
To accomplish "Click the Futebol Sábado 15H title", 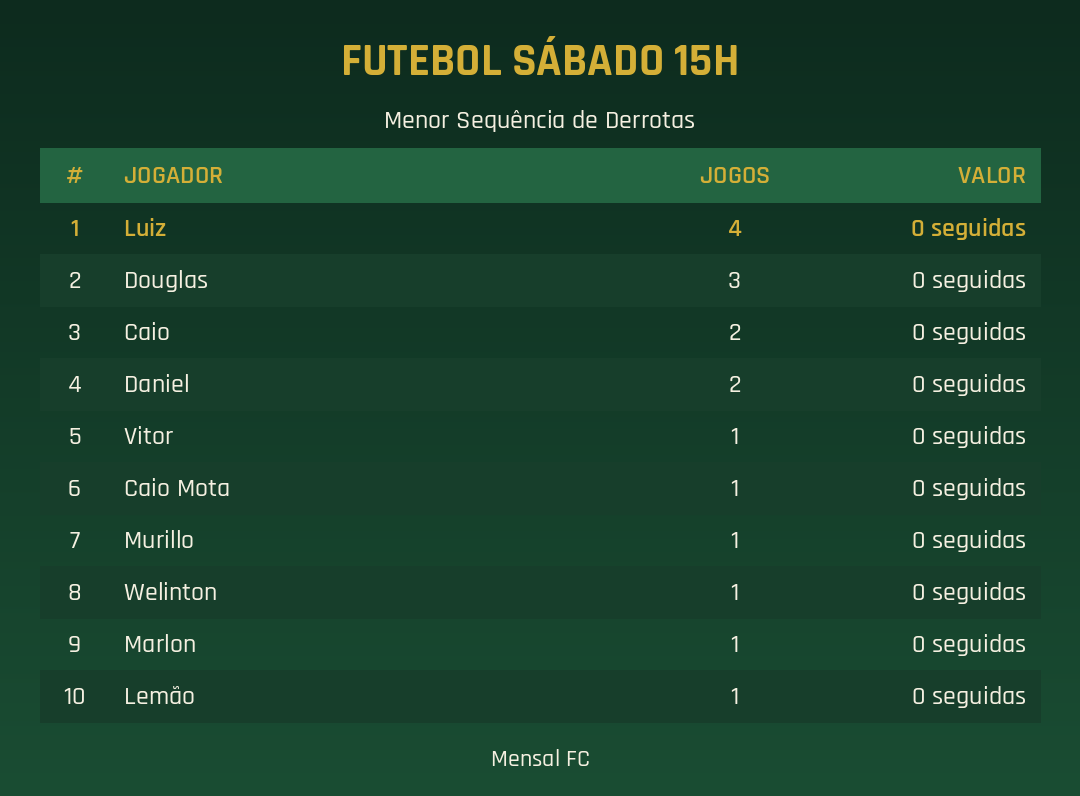I will pyautogui.click(x=540, y=61).
